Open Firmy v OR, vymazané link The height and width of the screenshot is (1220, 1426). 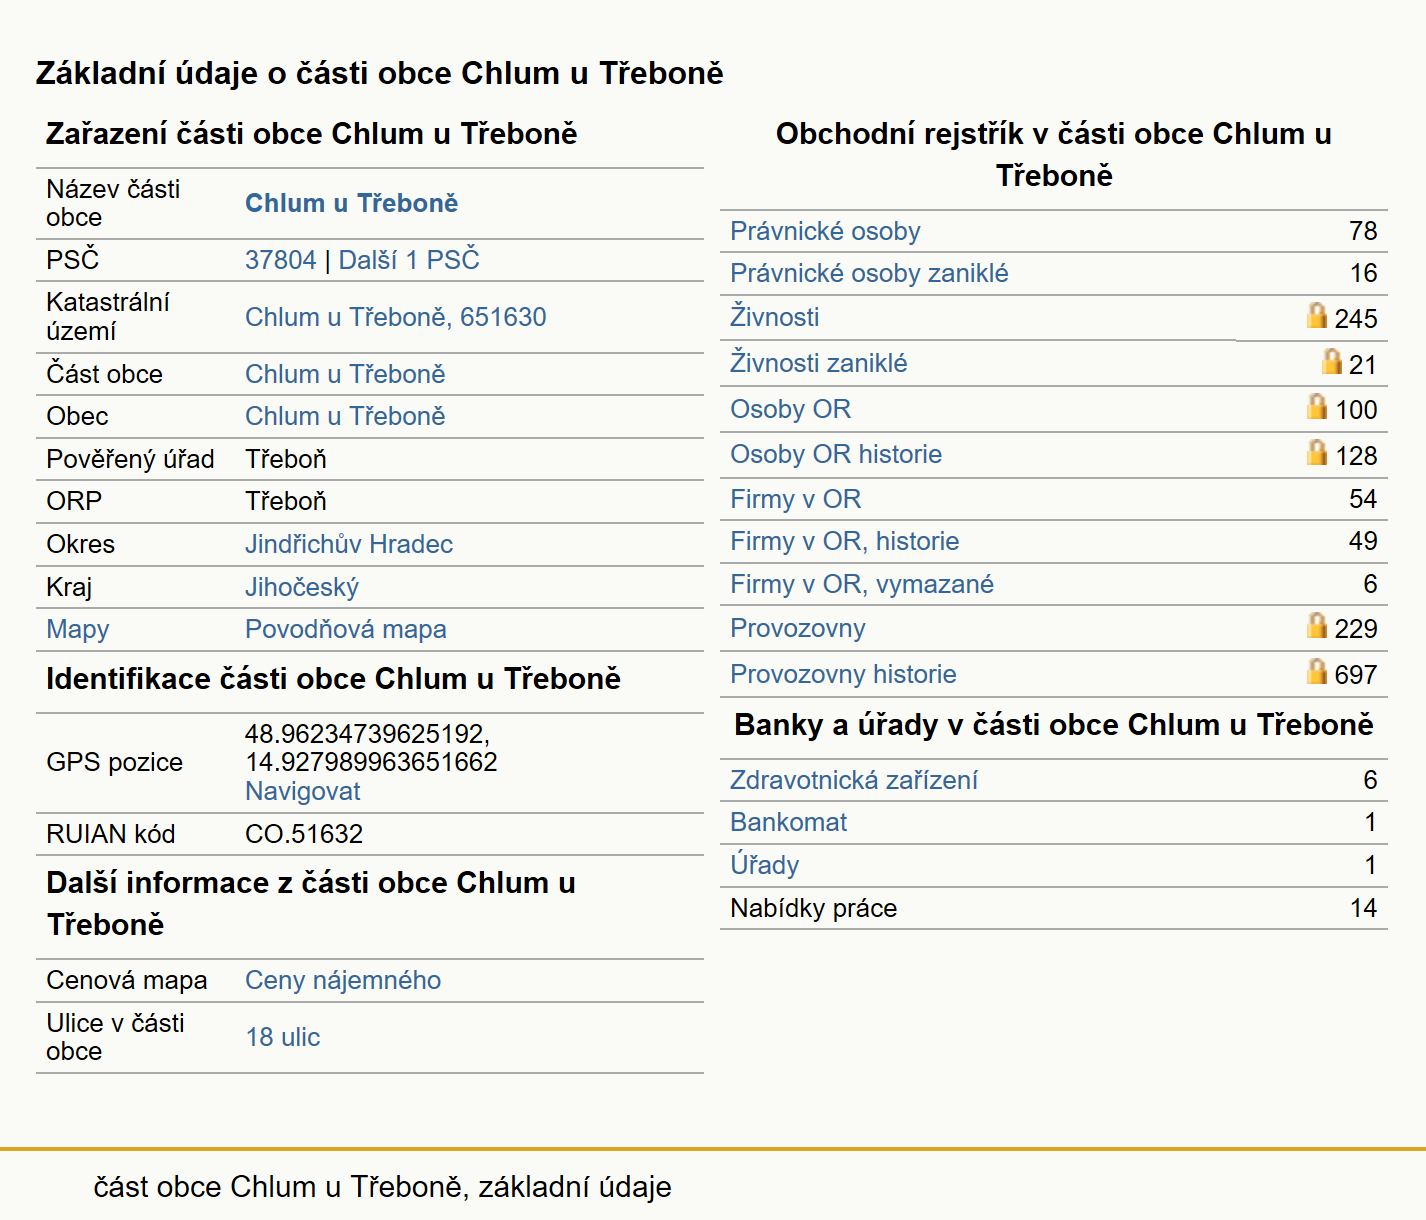(x=862, y=584)
